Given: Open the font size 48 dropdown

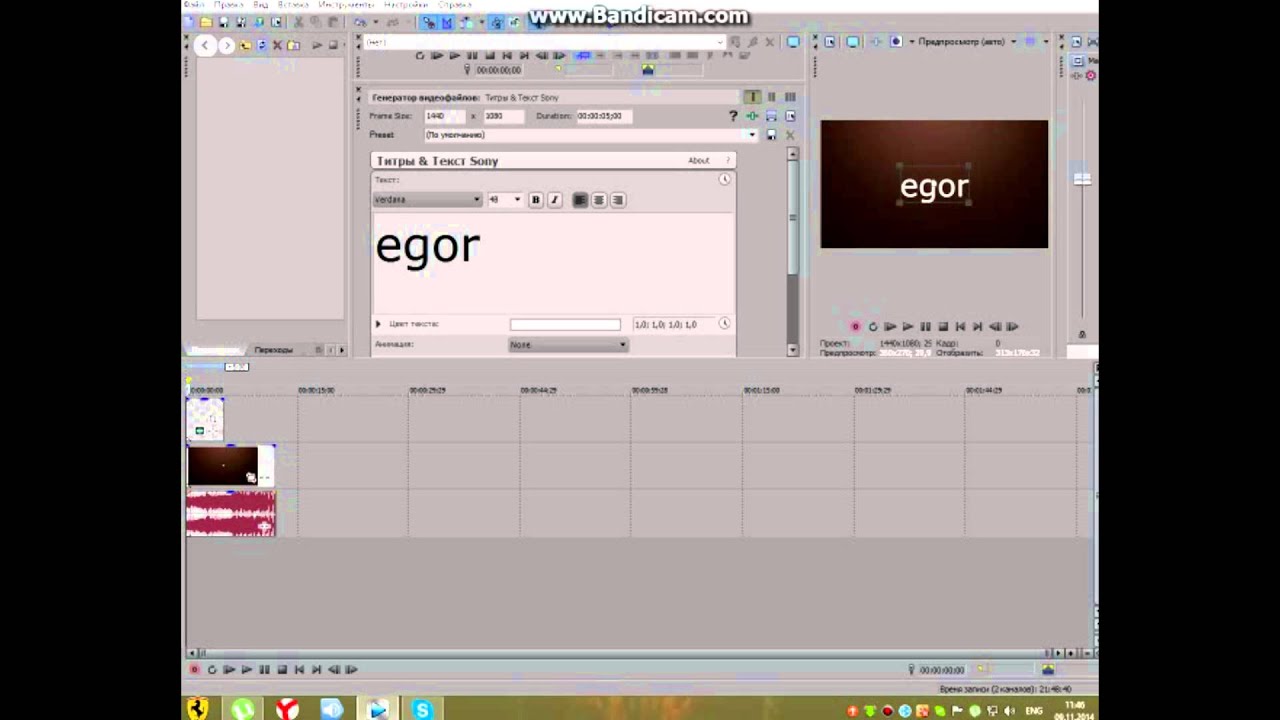Looking at the screenshot, I should (504, 200).
